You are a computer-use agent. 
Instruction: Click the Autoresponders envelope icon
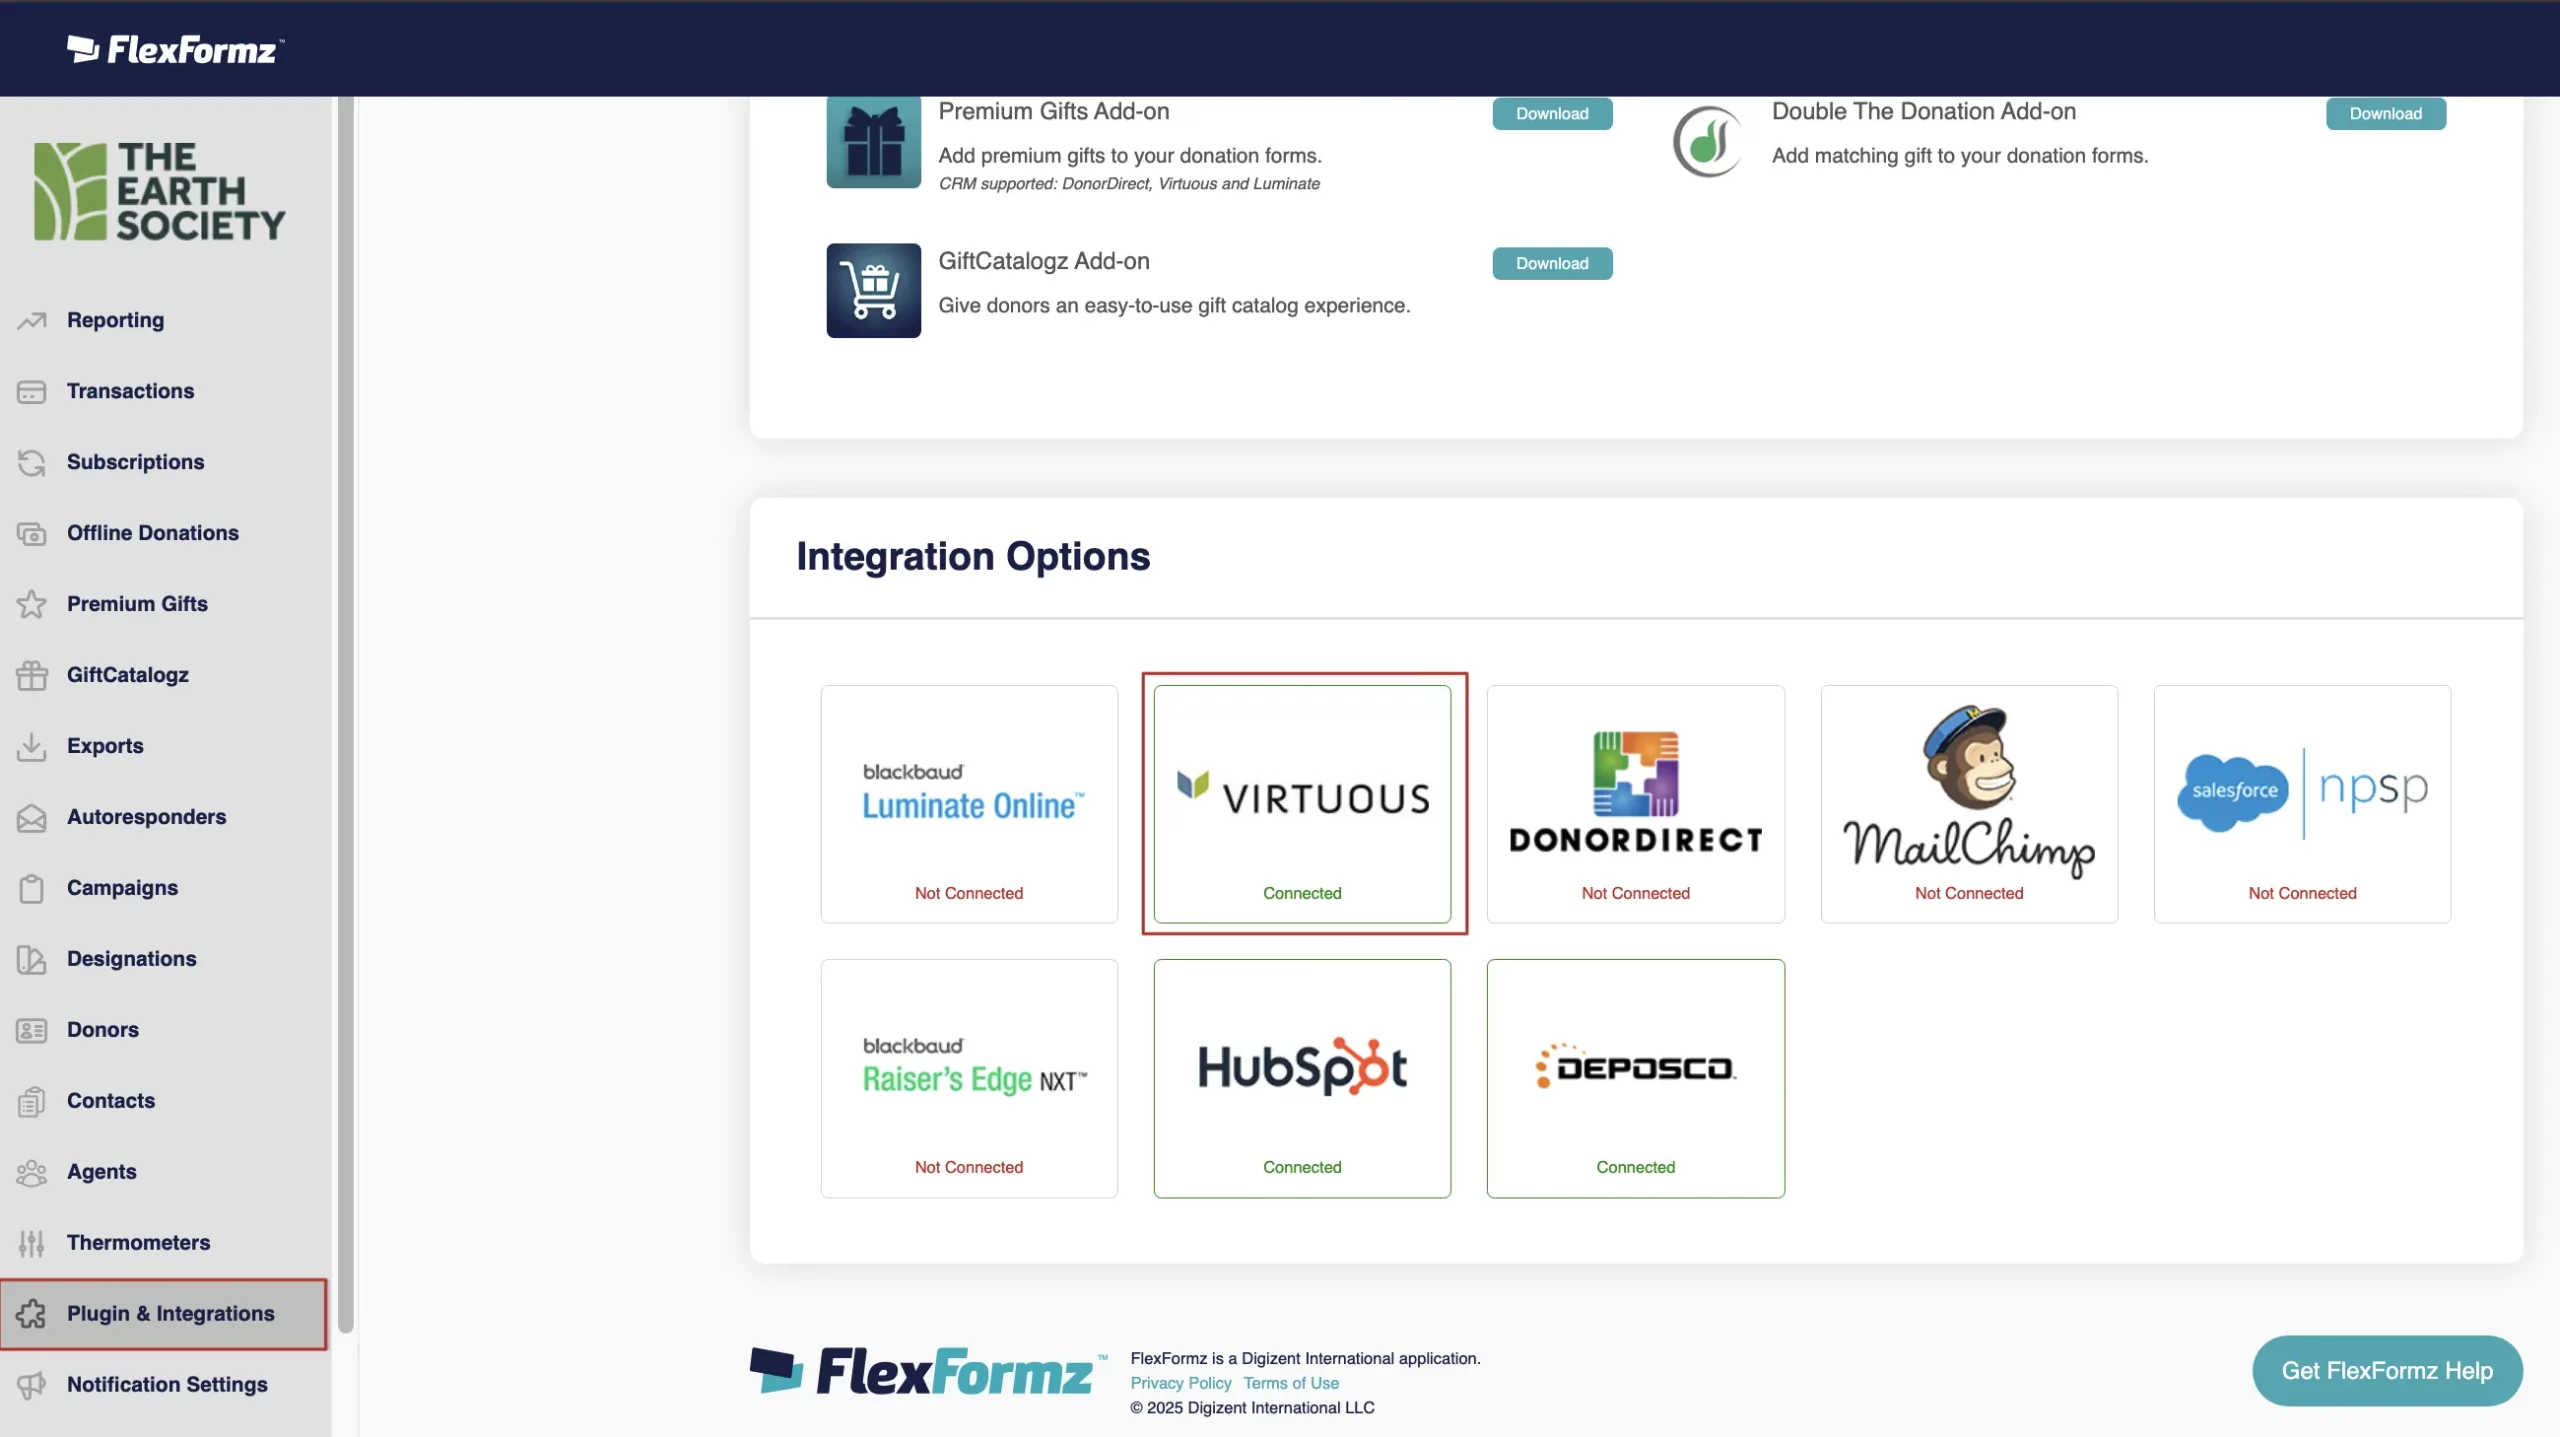pyautogui.click(x=31, y=817)
